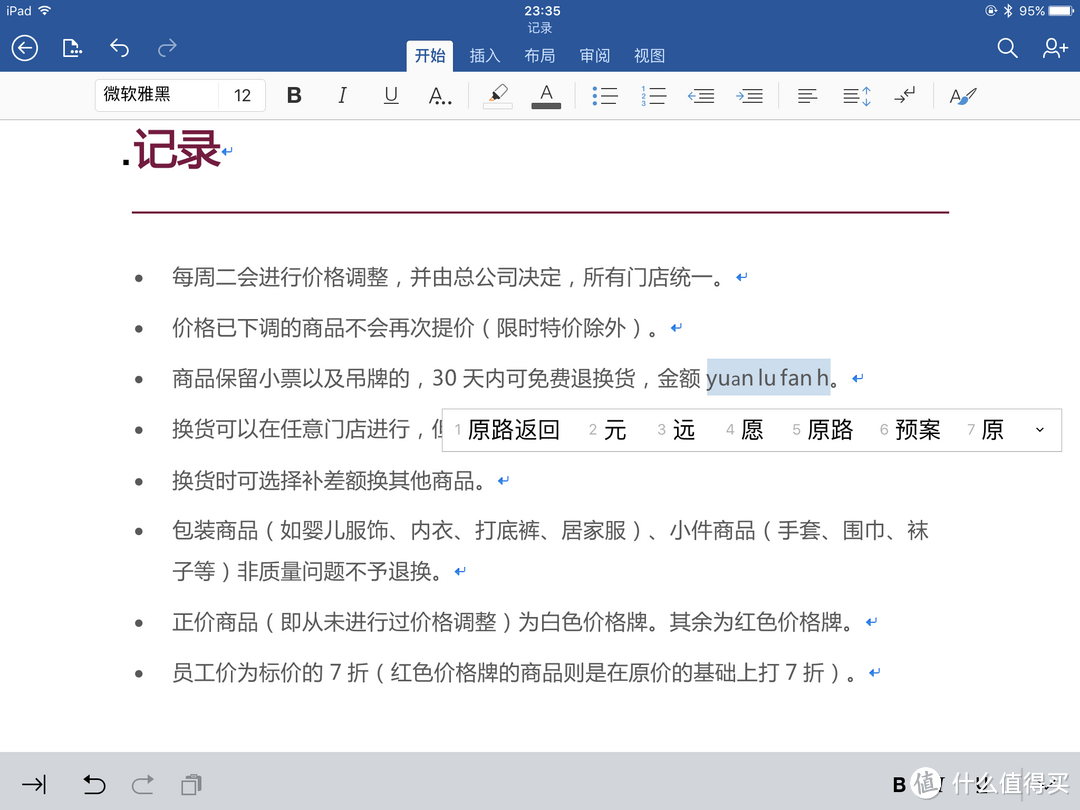Switch to 开始 tab
The height and width of the screenshot is (810, 1080).
coord(430,56)
